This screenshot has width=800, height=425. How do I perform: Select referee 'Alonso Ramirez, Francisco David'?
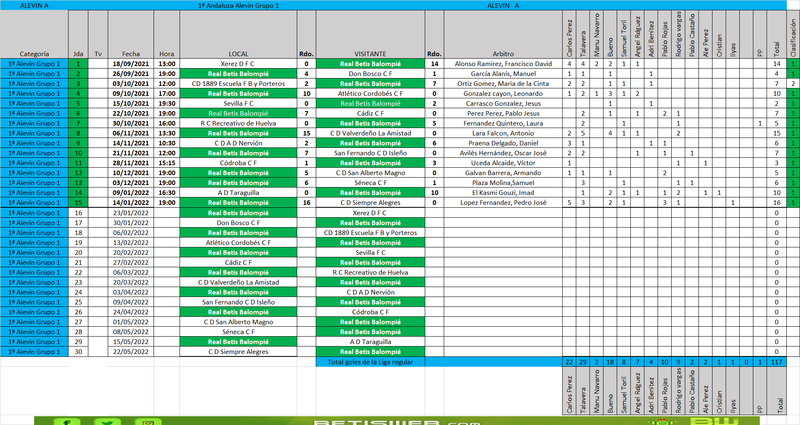[x=503, y=64]
